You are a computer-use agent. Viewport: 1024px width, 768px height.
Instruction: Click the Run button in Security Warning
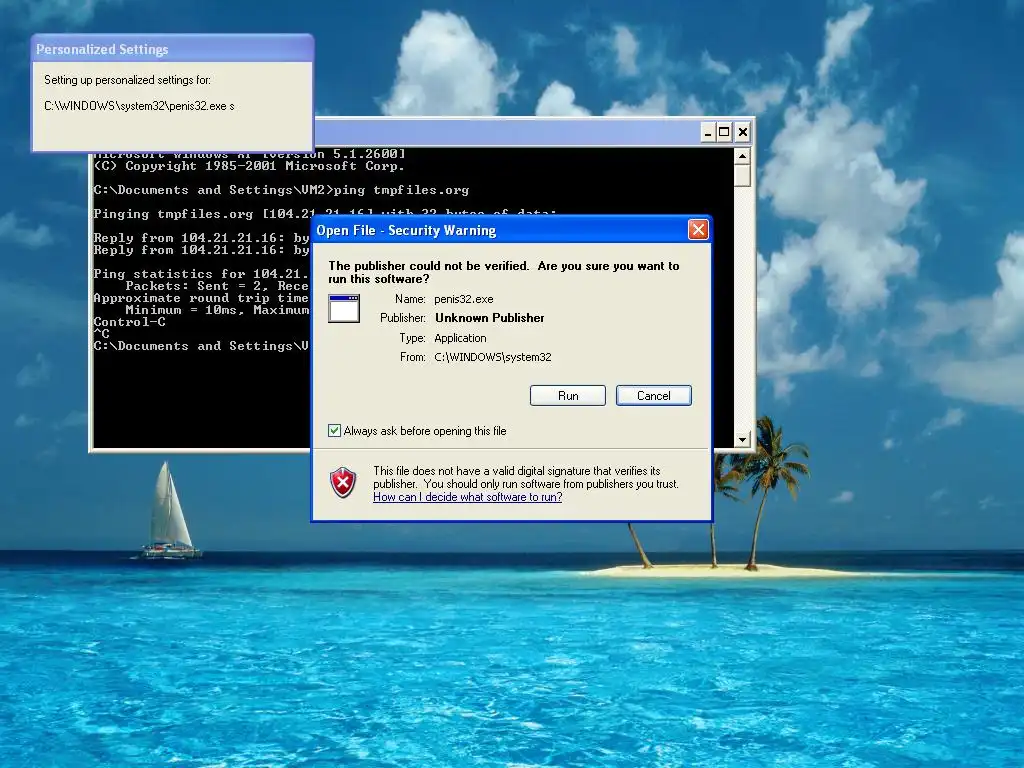click(x=568, y=396)
